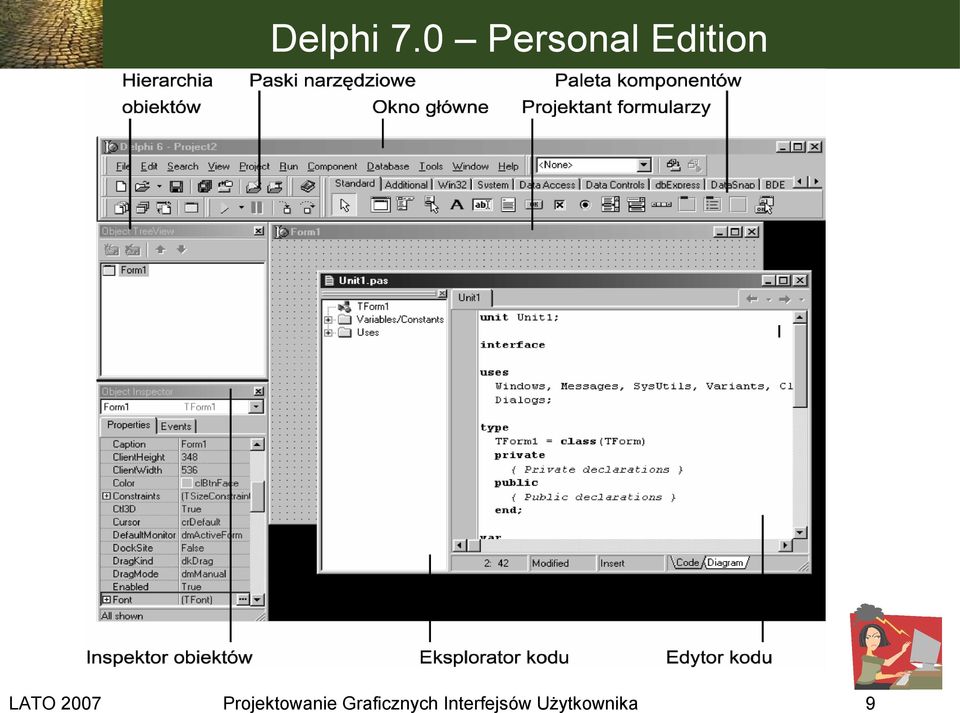The width and height of the screenshot is (960, 713).
Task: Open Object Inspector Form1 TForm1 combo dropdown
Action: [256, 406]
